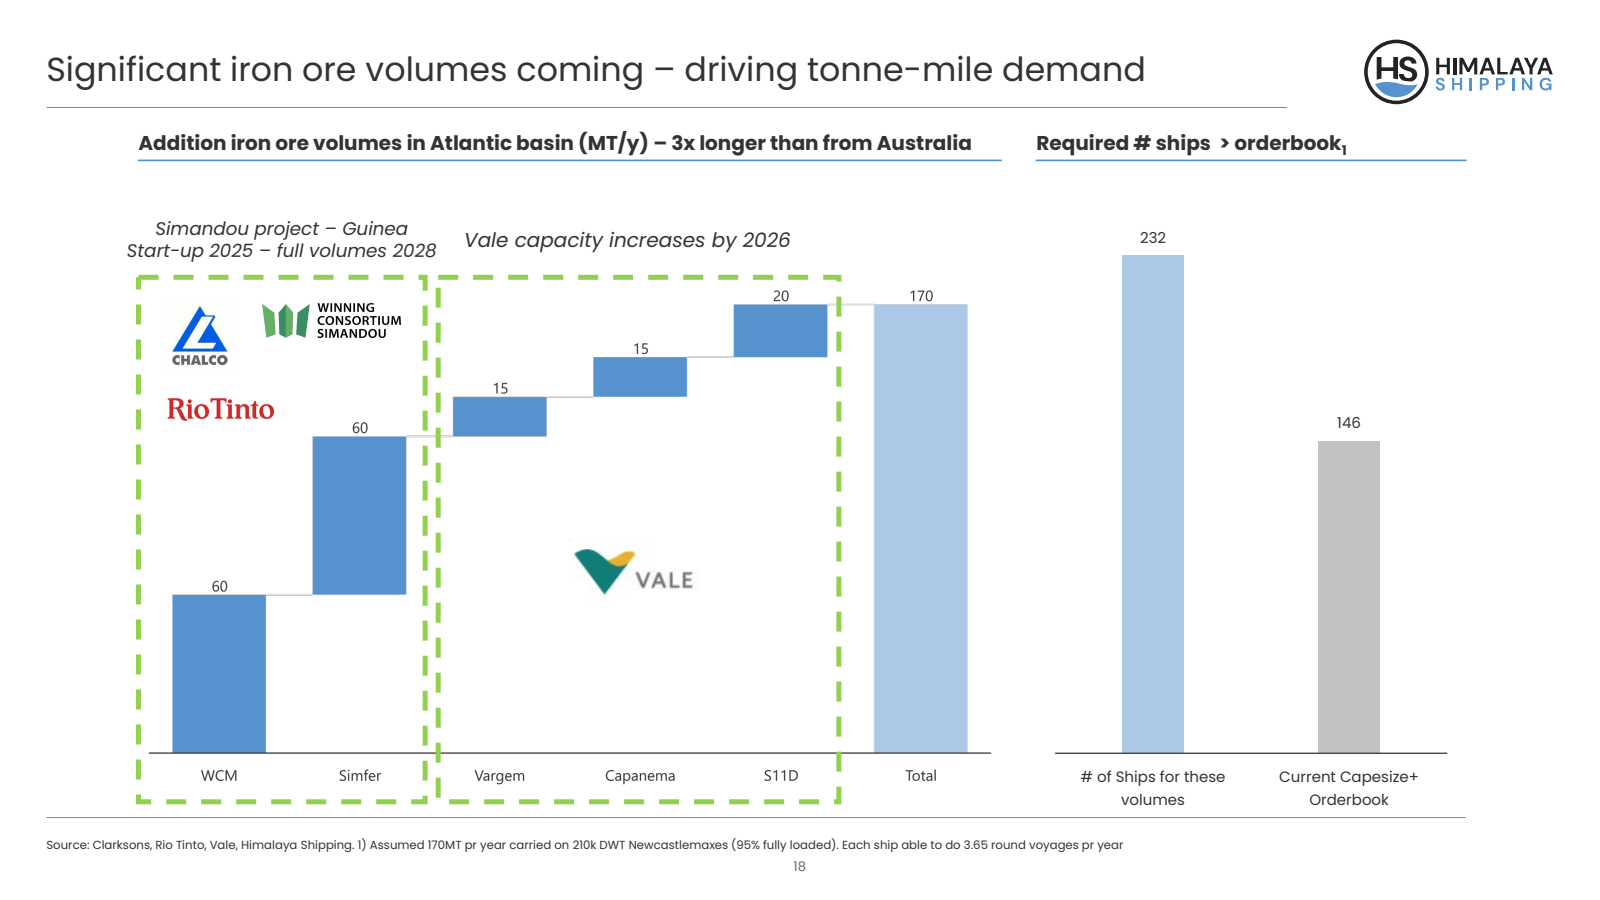Select the Vargem waterfall bar
The width and height of the screenshot is (1600, 900).
click(500, 416)
